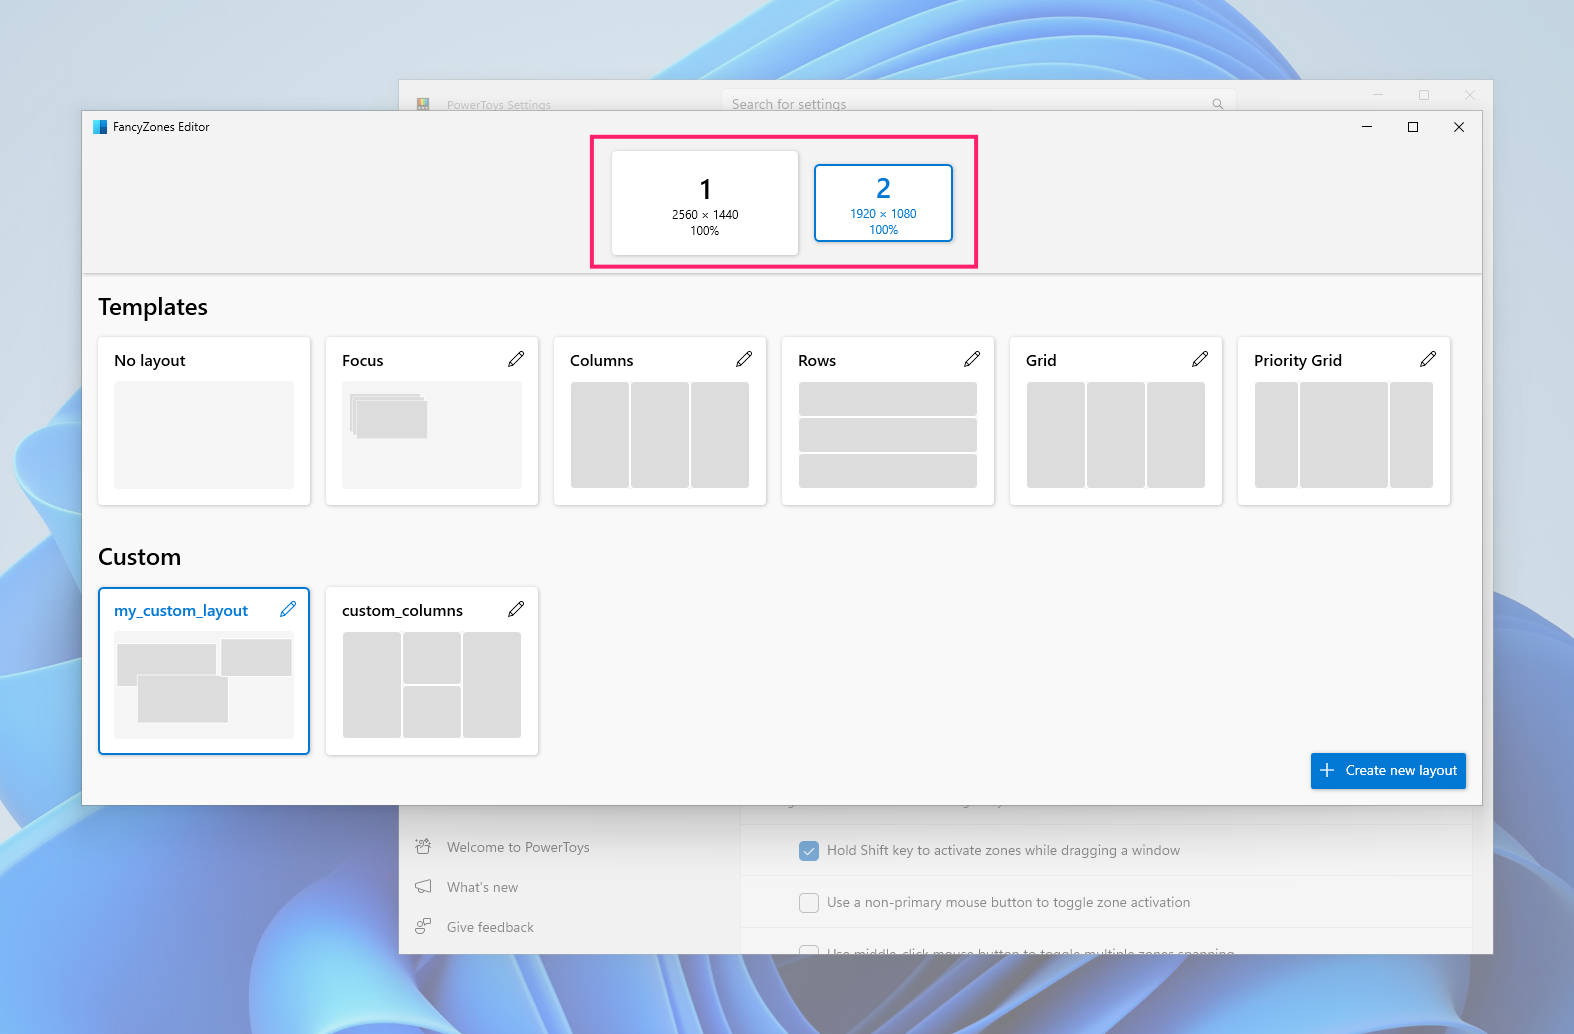Select monitor 2 at 1920 × 1080

tap(883, 203)
